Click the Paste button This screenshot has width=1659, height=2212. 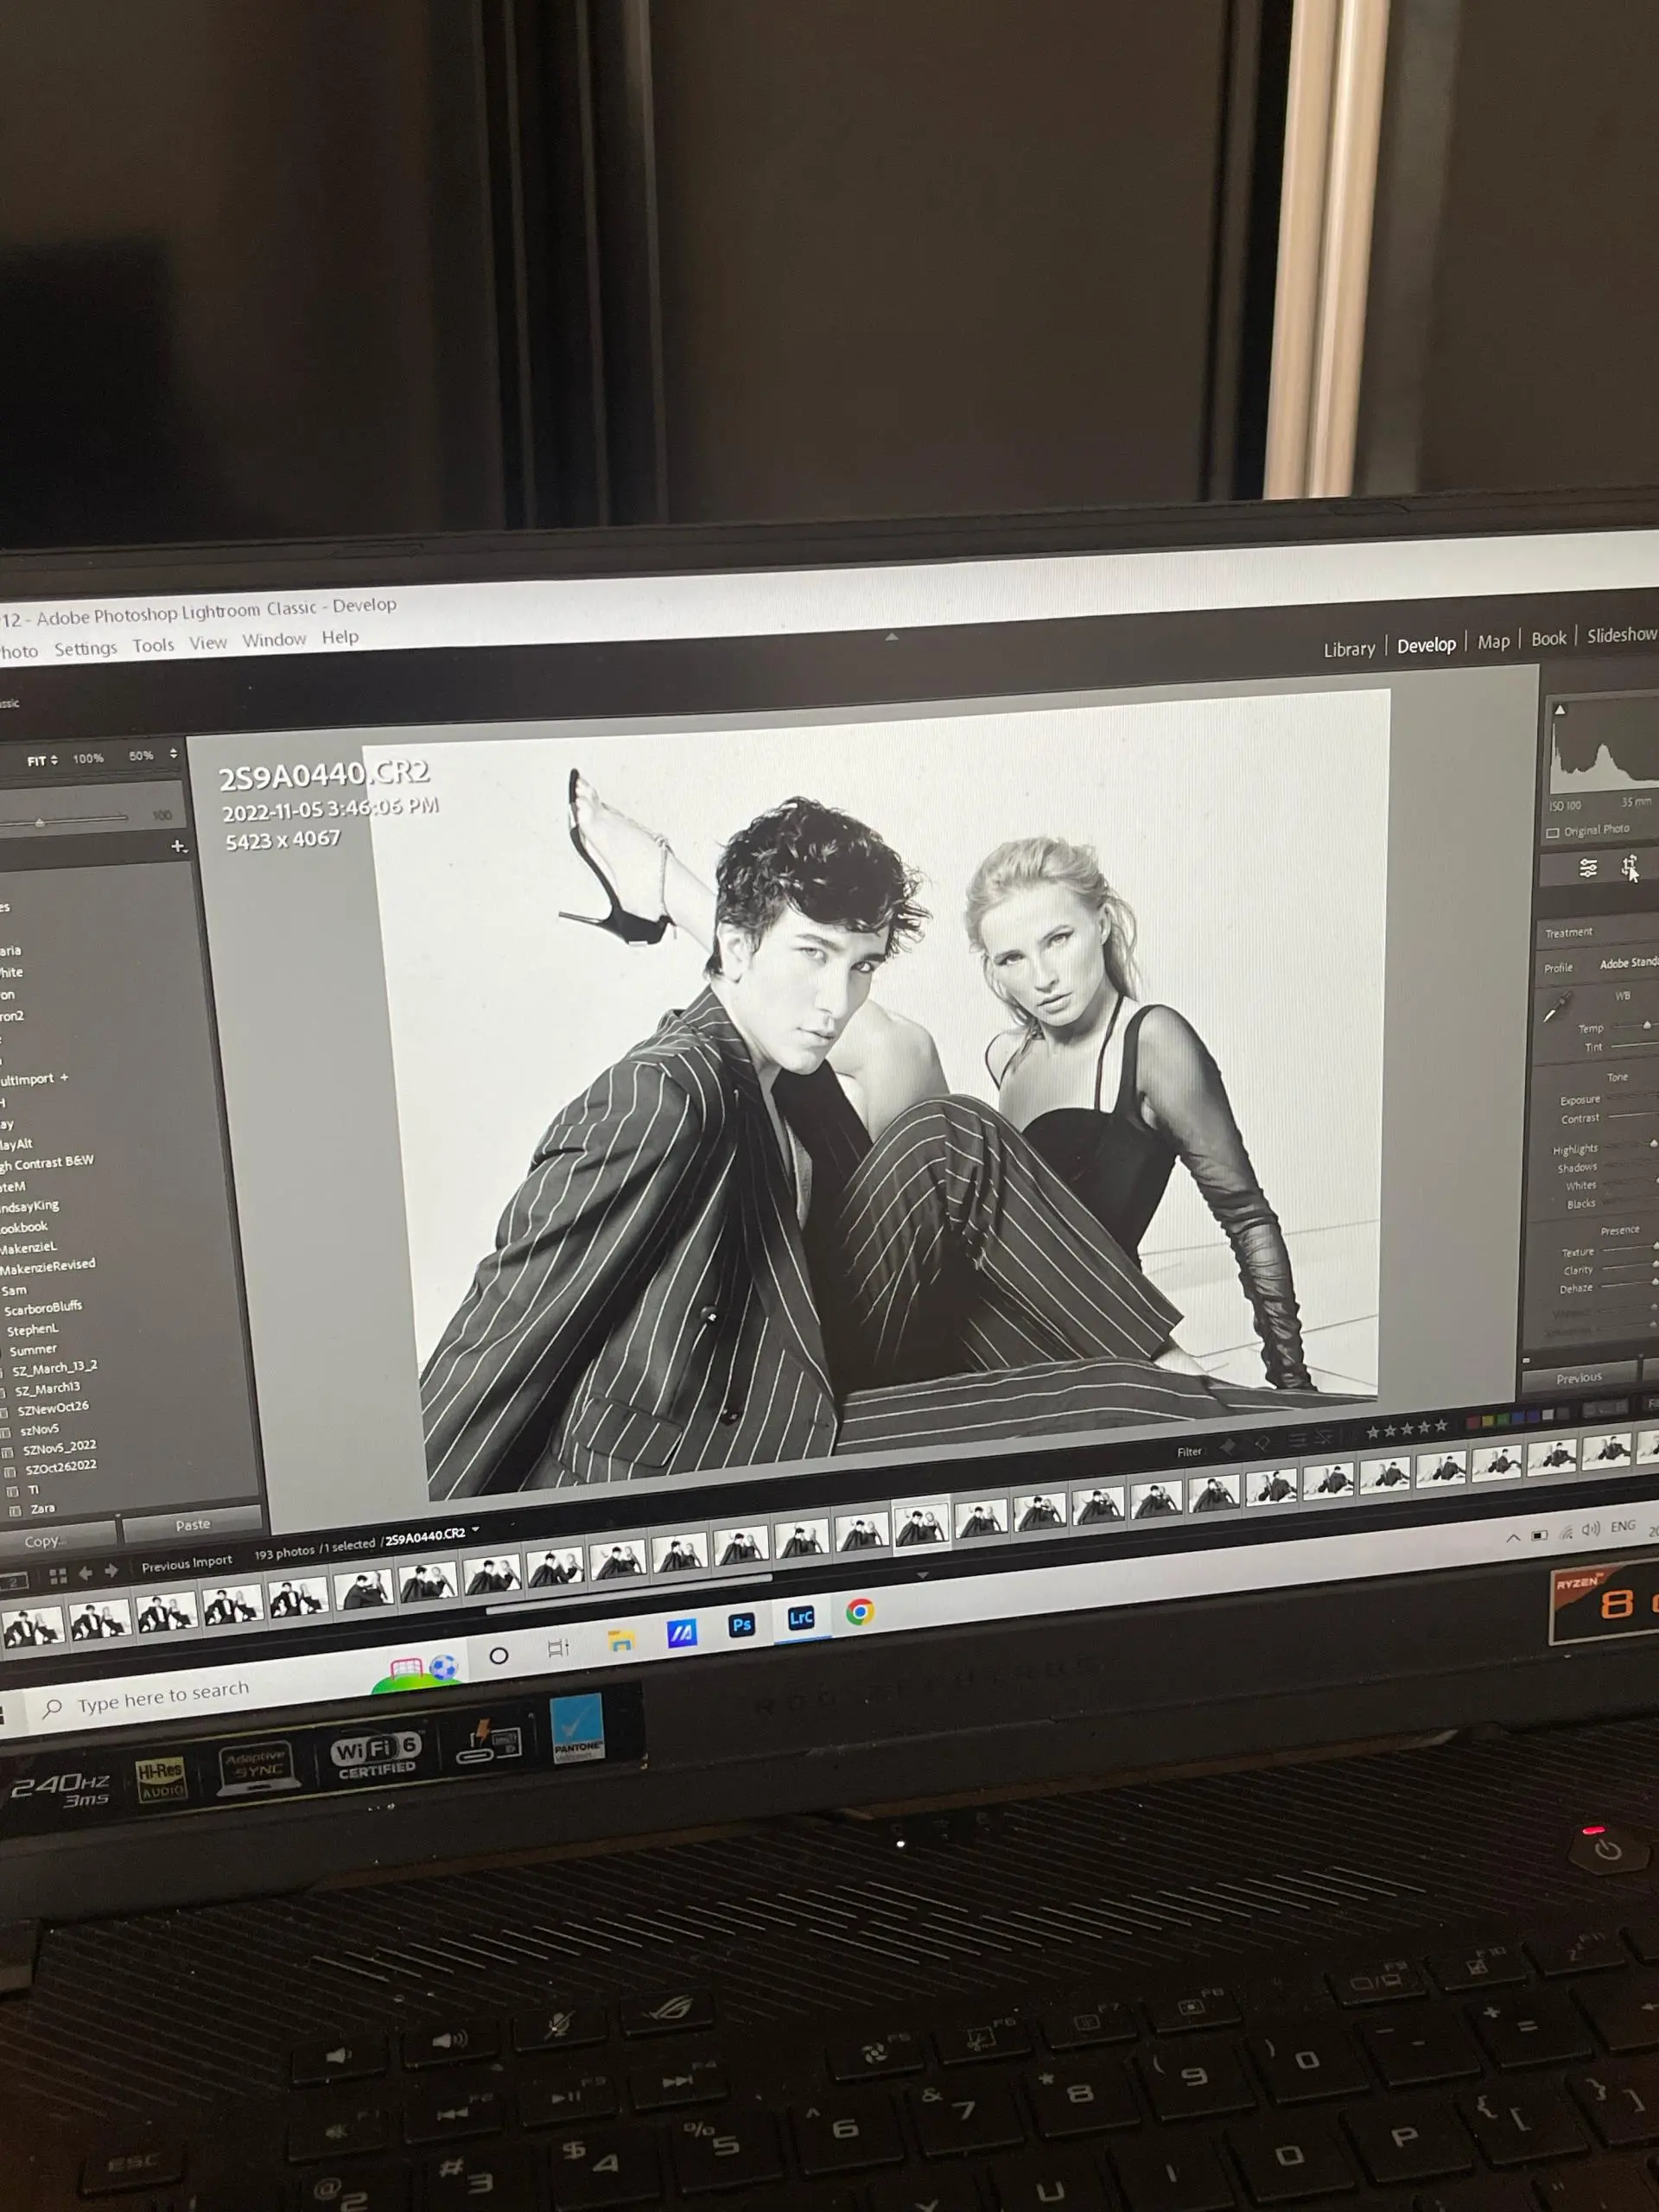coord(193,1525)
